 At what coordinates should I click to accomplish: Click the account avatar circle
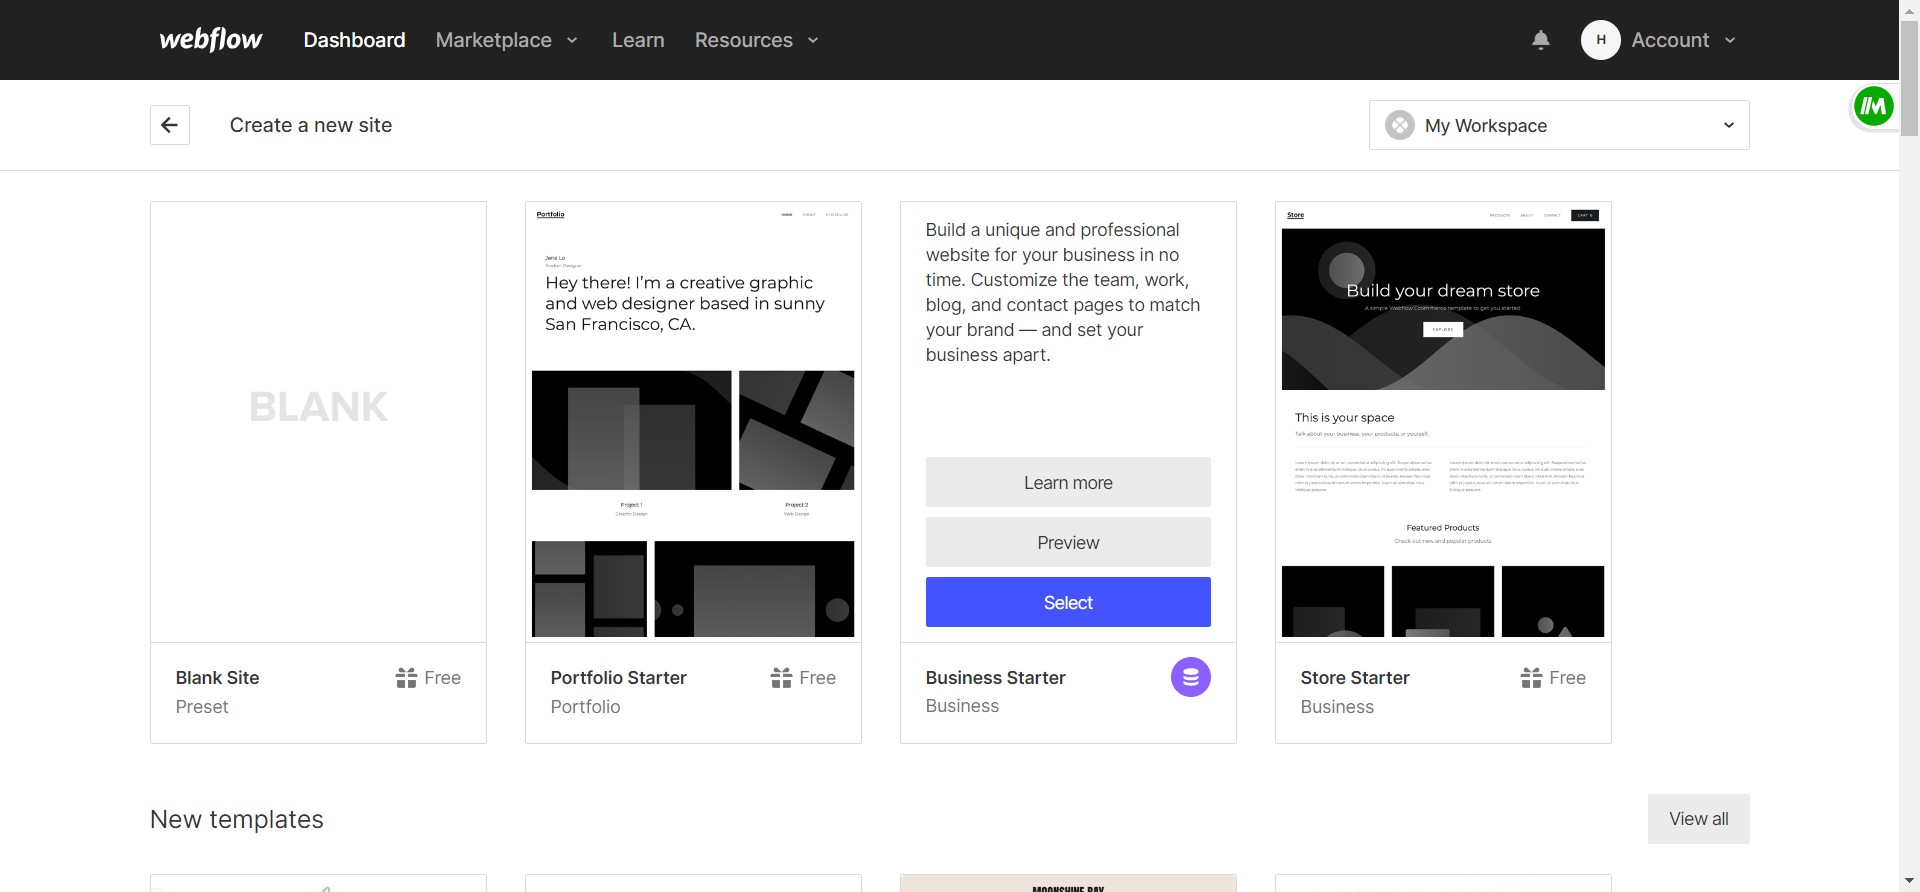point(1600,40)
